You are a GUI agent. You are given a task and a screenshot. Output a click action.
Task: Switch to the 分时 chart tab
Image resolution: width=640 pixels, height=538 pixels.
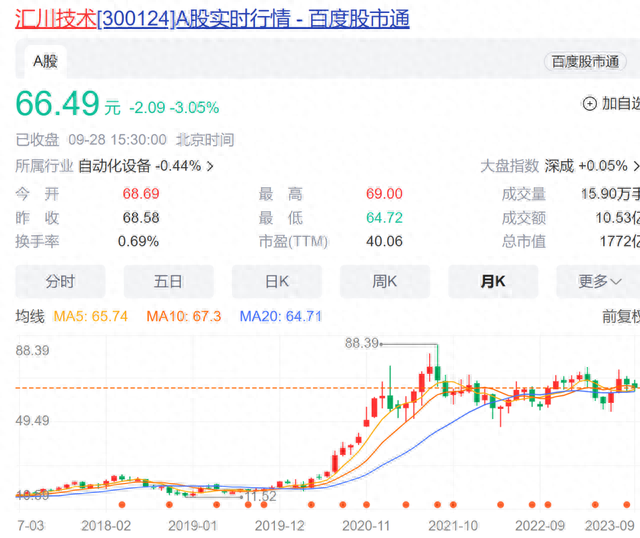60,281
